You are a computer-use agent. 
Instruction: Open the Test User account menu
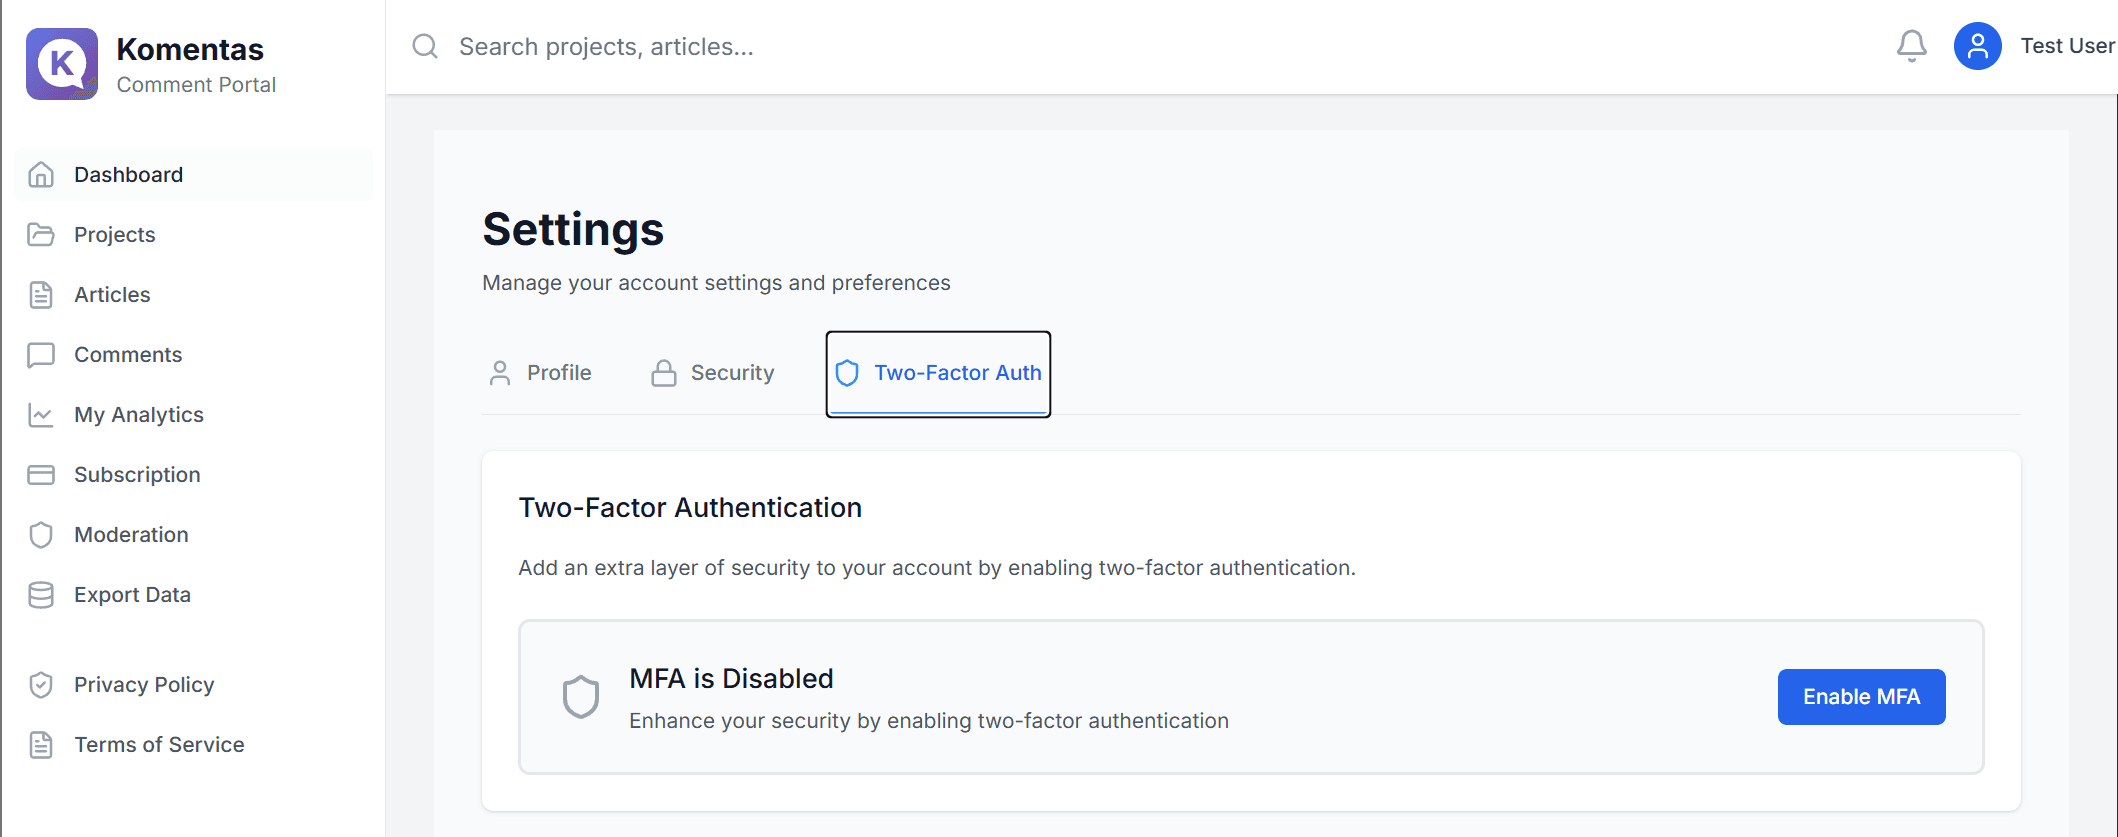click(x=2066, y=46)
